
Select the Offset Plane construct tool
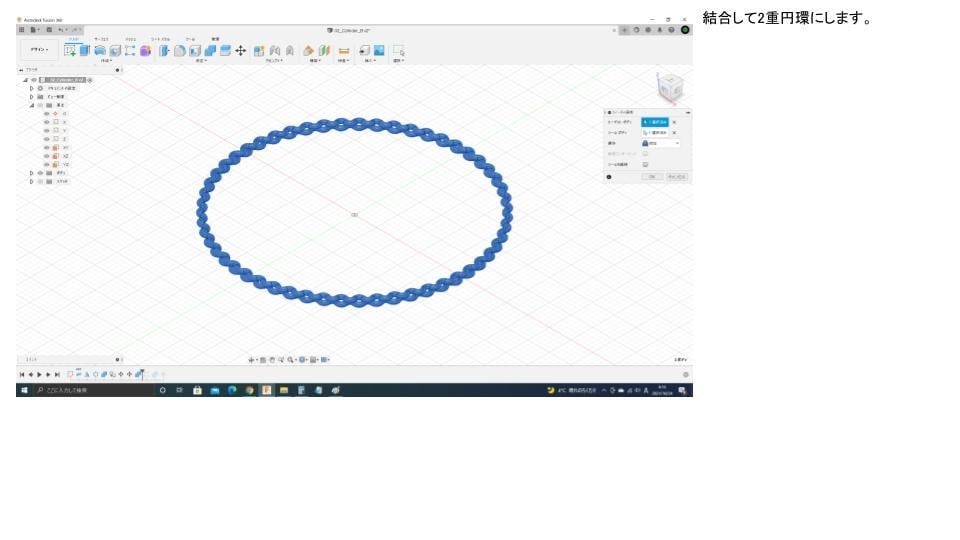pyautogui.click(x=309, y=51)
